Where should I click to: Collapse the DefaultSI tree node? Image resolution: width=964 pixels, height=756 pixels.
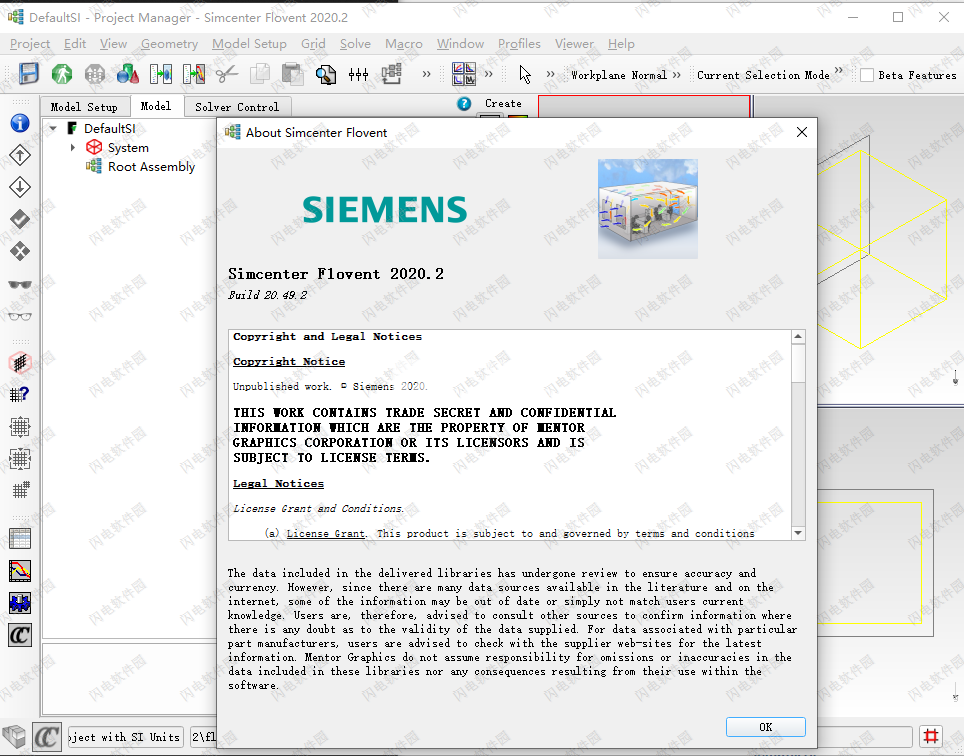[53, 128]
